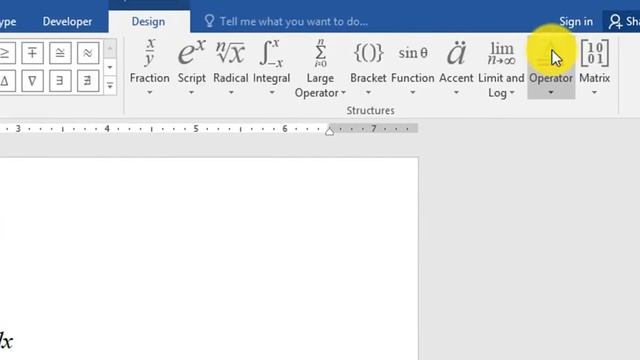Expand the Fraction dropdown arrow
The width and height of the screenshot is (640, 360).
[x=149, y=93]
